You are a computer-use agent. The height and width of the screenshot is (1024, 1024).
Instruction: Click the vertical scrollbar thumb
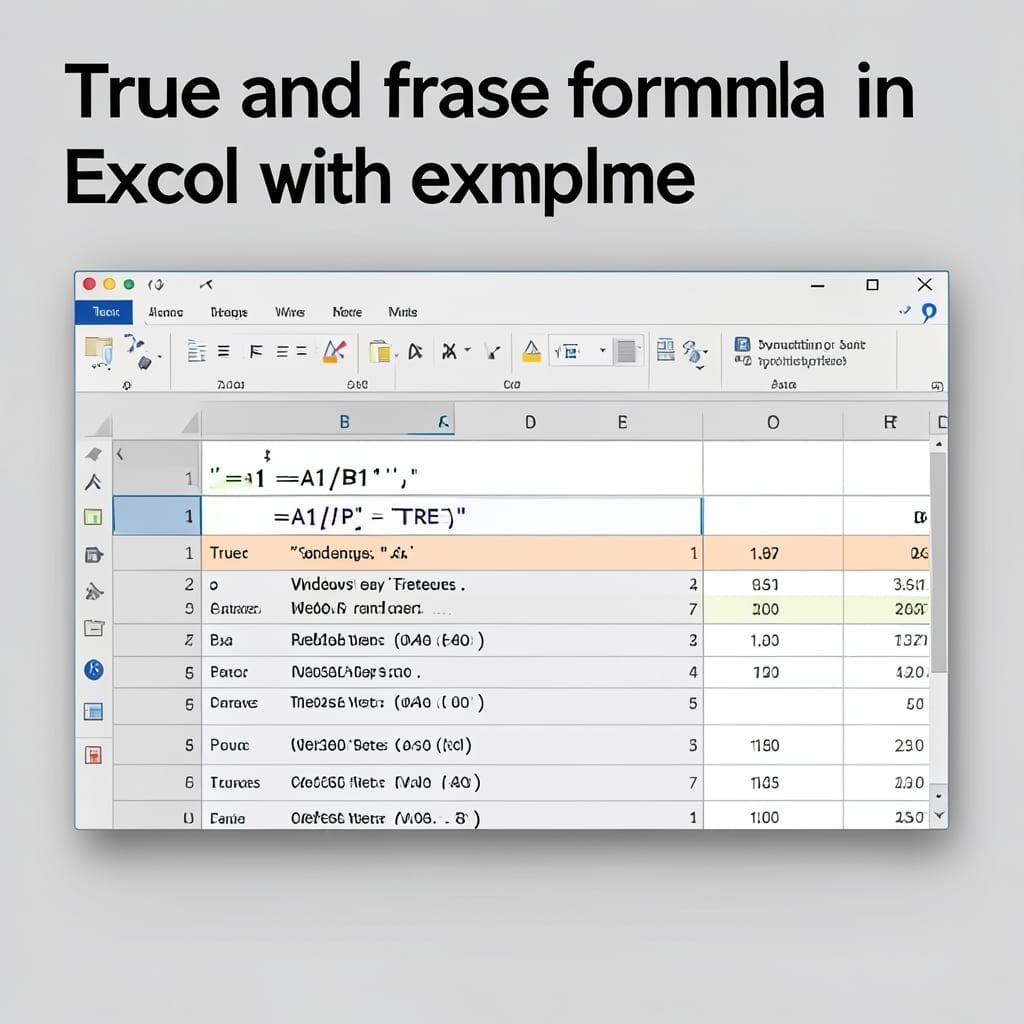[938, 562]
